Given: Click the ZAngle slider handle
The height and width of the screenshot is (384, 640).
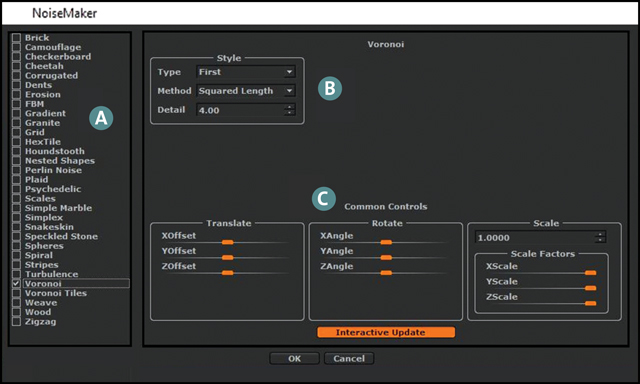Looking at the screenshot, I should tap(386, 273).
